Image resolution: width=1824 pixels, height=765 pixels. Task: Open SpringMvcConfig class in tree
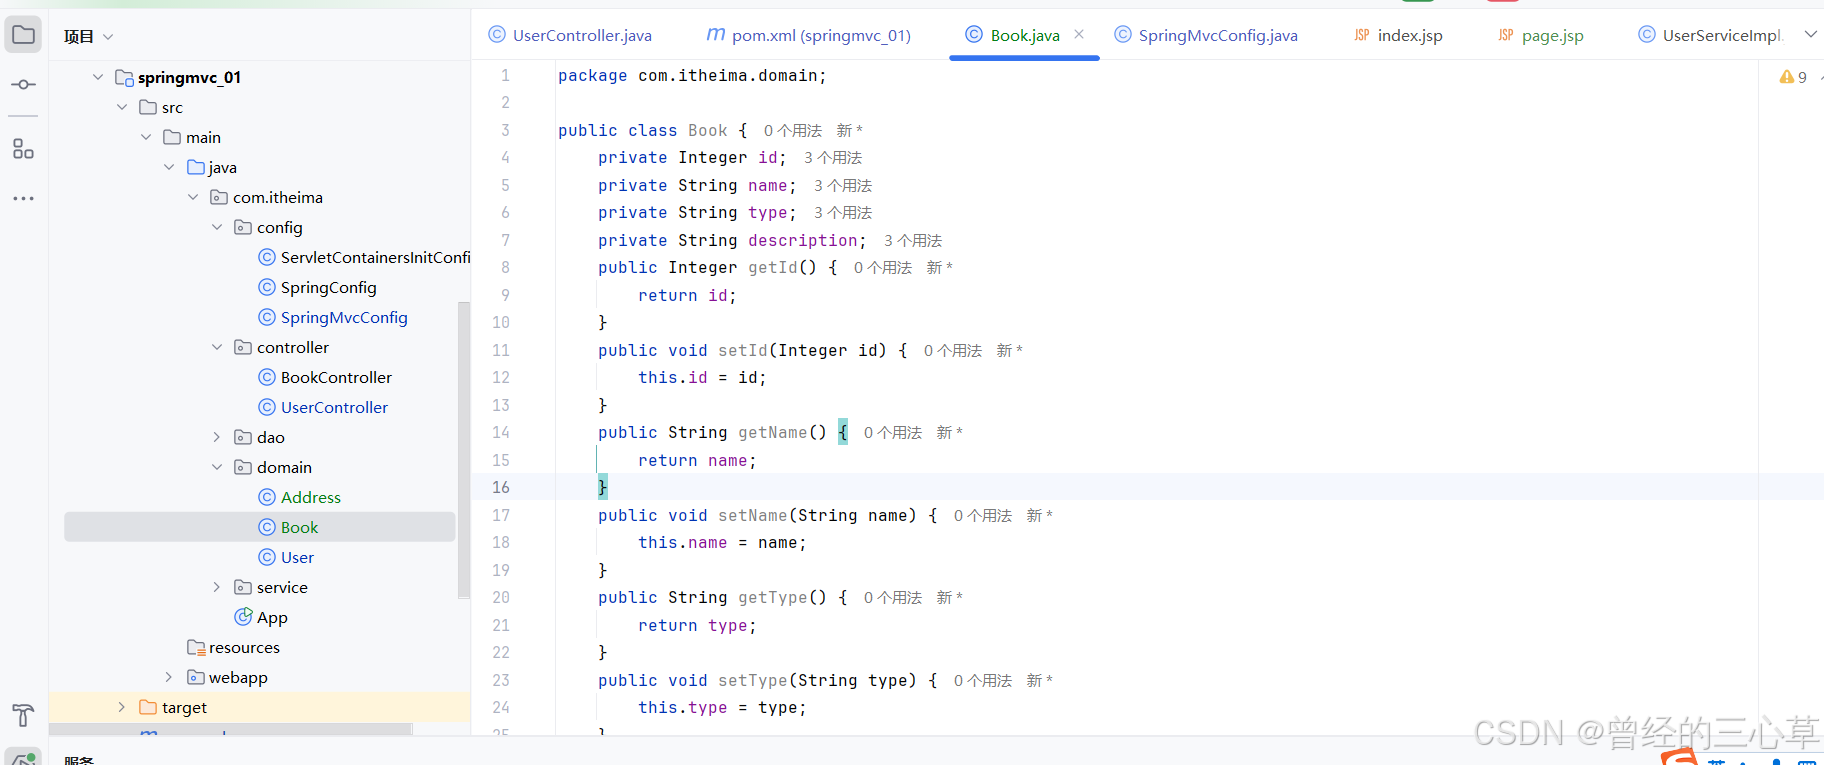[333, 317]
